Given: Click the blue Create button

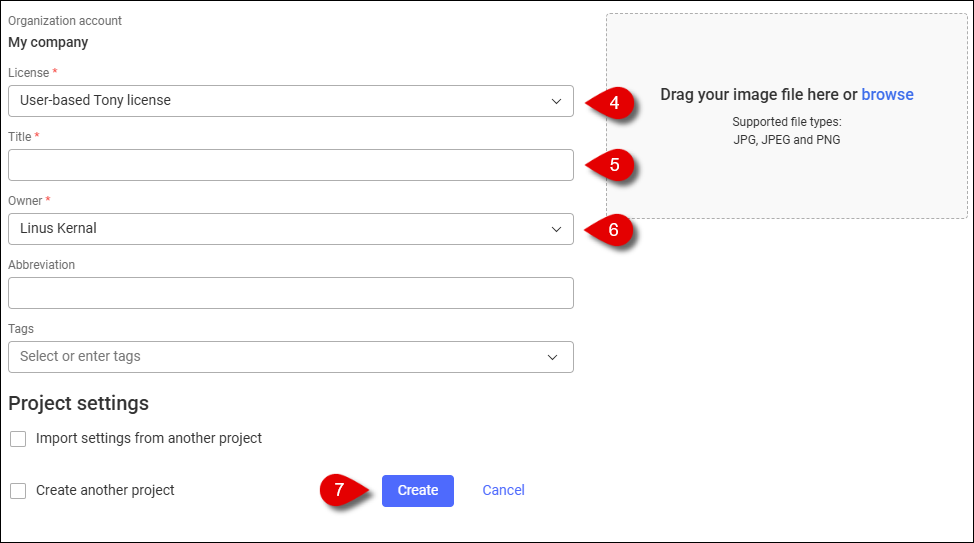Looking at the screenshot, I should (x=417, y=491).
